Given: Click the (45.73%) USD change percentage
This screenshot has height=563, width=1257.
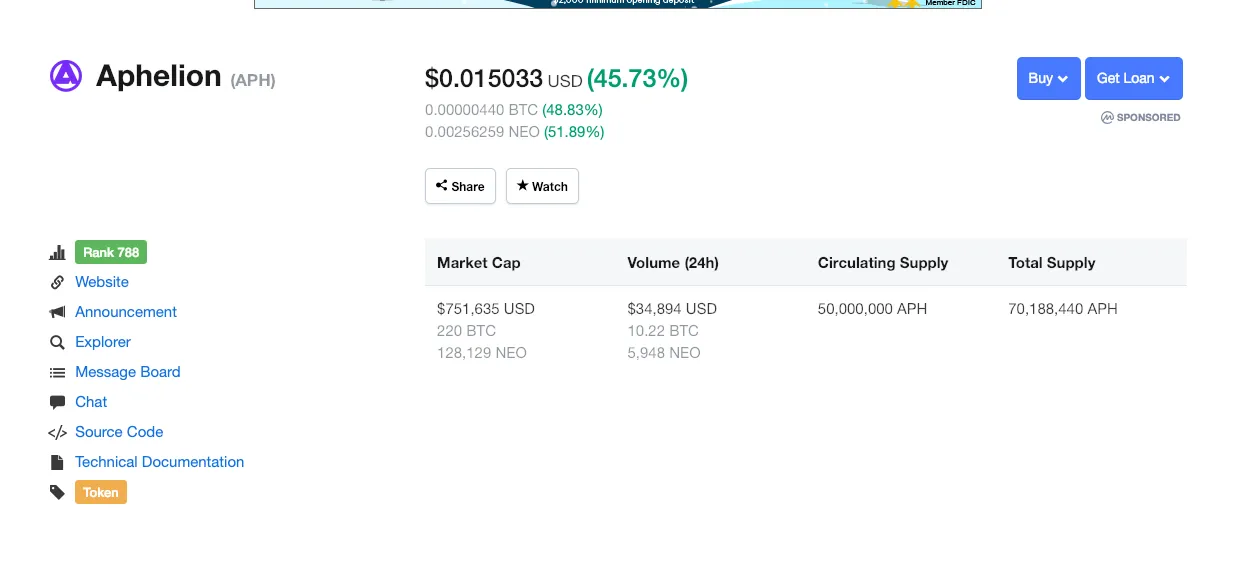Looking at the screenshot, I should click(638, 78).
